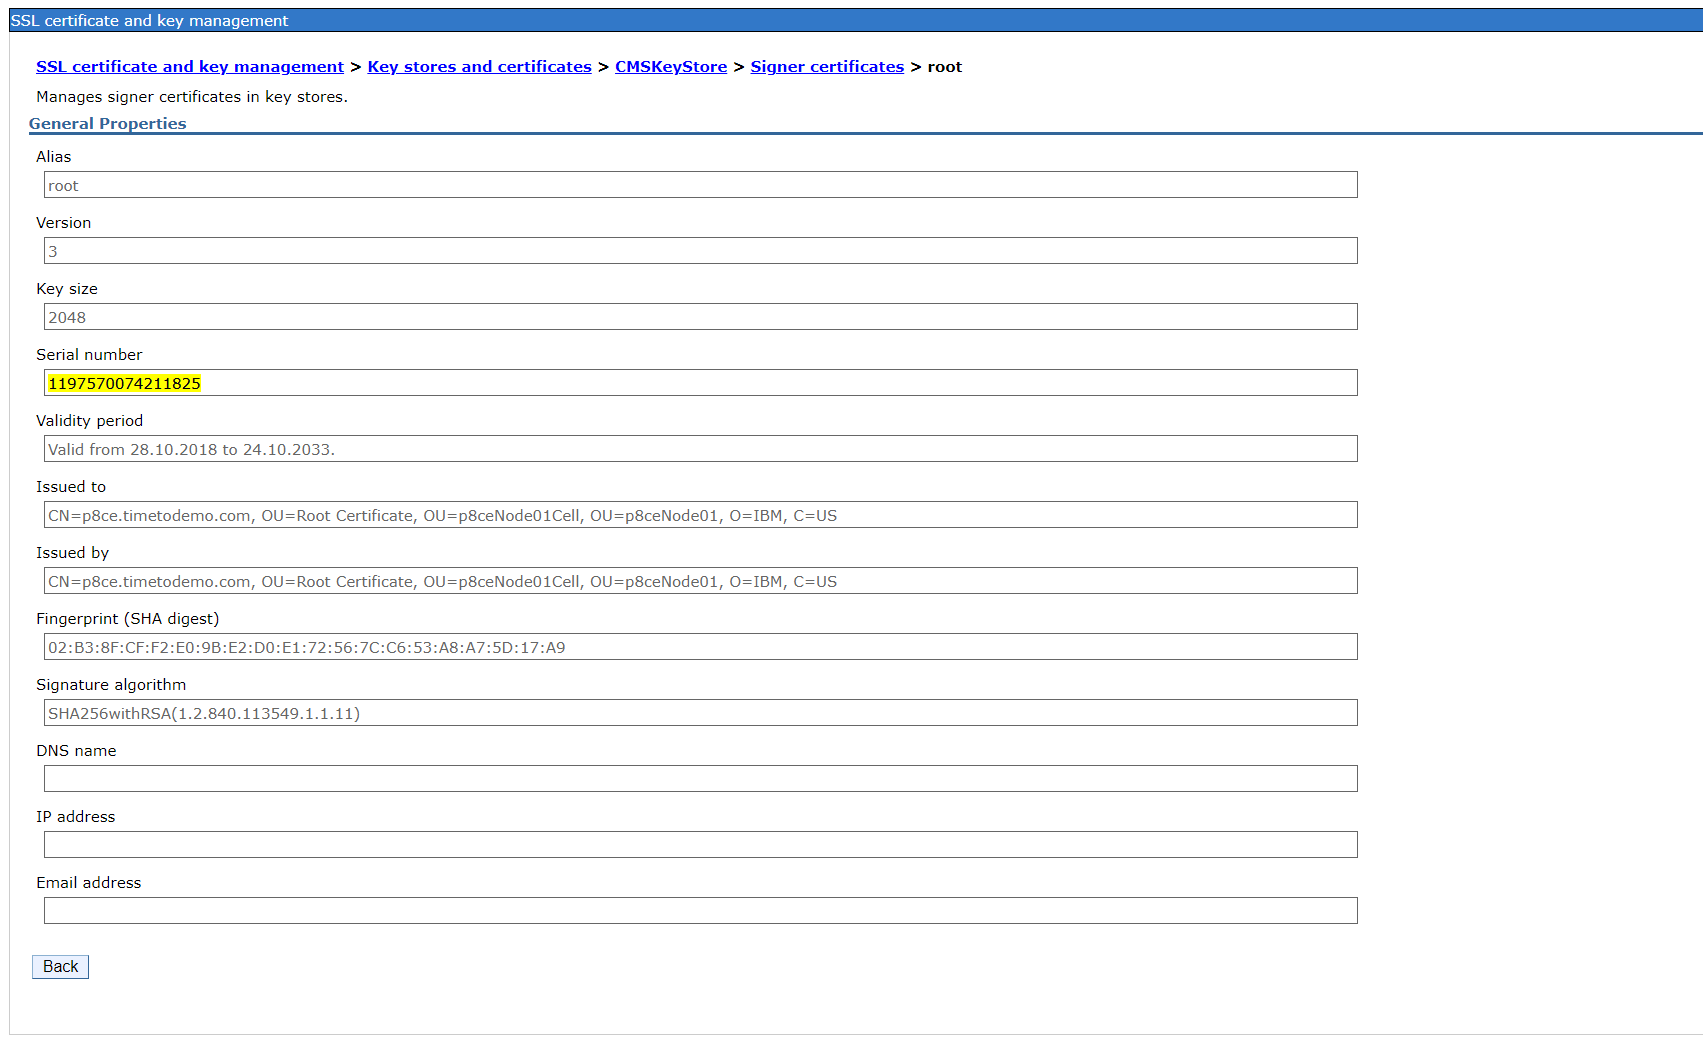
Task: Go to Signer certificates page
Action: [x=827, y=66]
